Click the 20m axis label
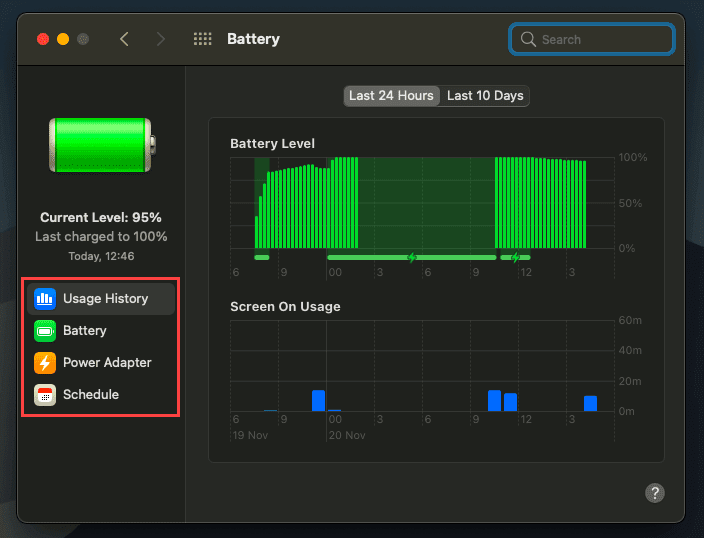Screen dimensions: 704x538 630,381
